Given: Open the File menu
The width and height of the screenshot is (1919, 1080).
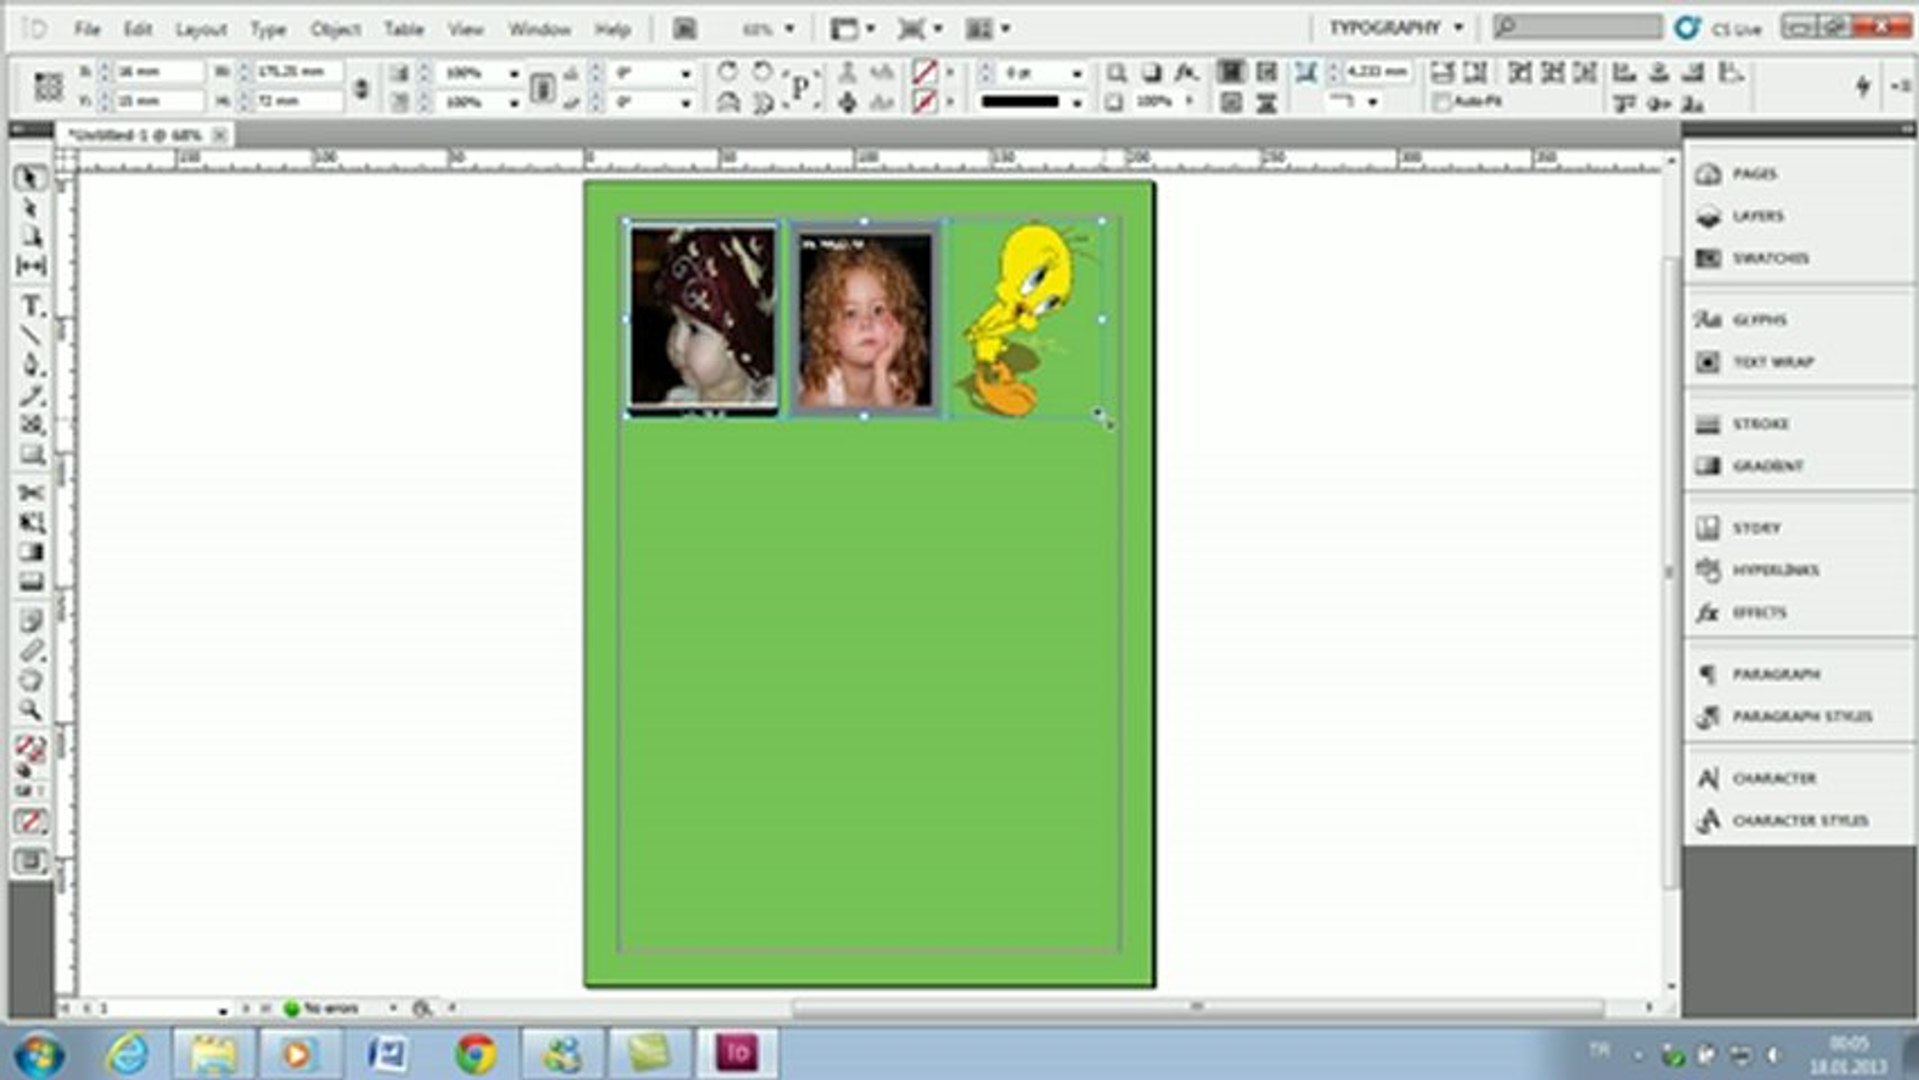Looking at the screenshot, I should 87,29.
